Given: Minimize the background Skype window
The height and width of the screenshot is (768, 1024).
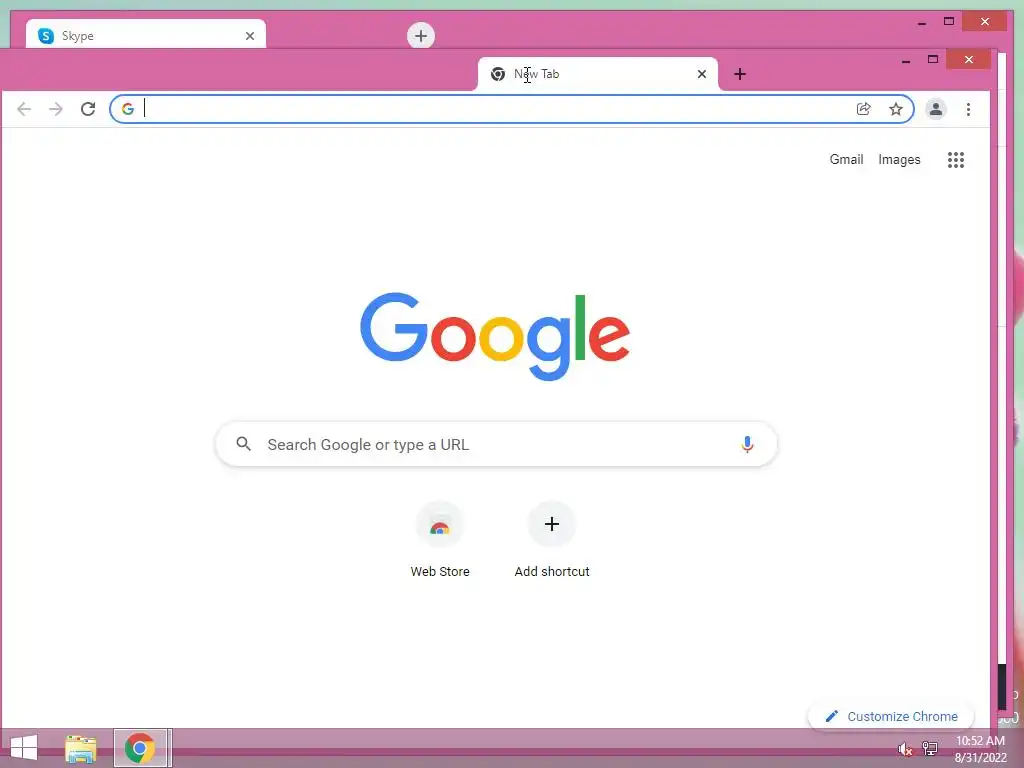Looking at the screenshot, I should pos(922,22).
